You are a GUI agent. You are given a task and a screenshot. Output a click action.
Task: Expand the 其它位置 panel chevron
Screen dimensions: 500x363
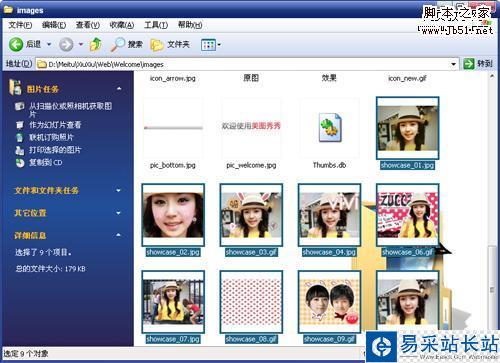tap(118, 213)
